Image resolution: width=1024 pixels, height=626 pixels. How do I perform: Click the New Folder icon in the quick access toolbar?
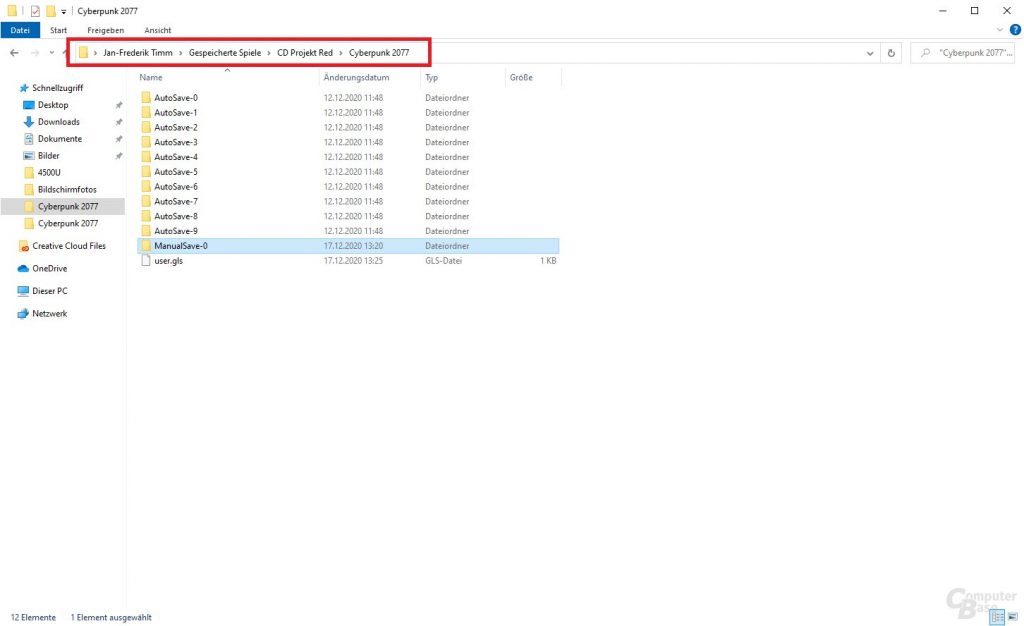click(x=50, y=11)
